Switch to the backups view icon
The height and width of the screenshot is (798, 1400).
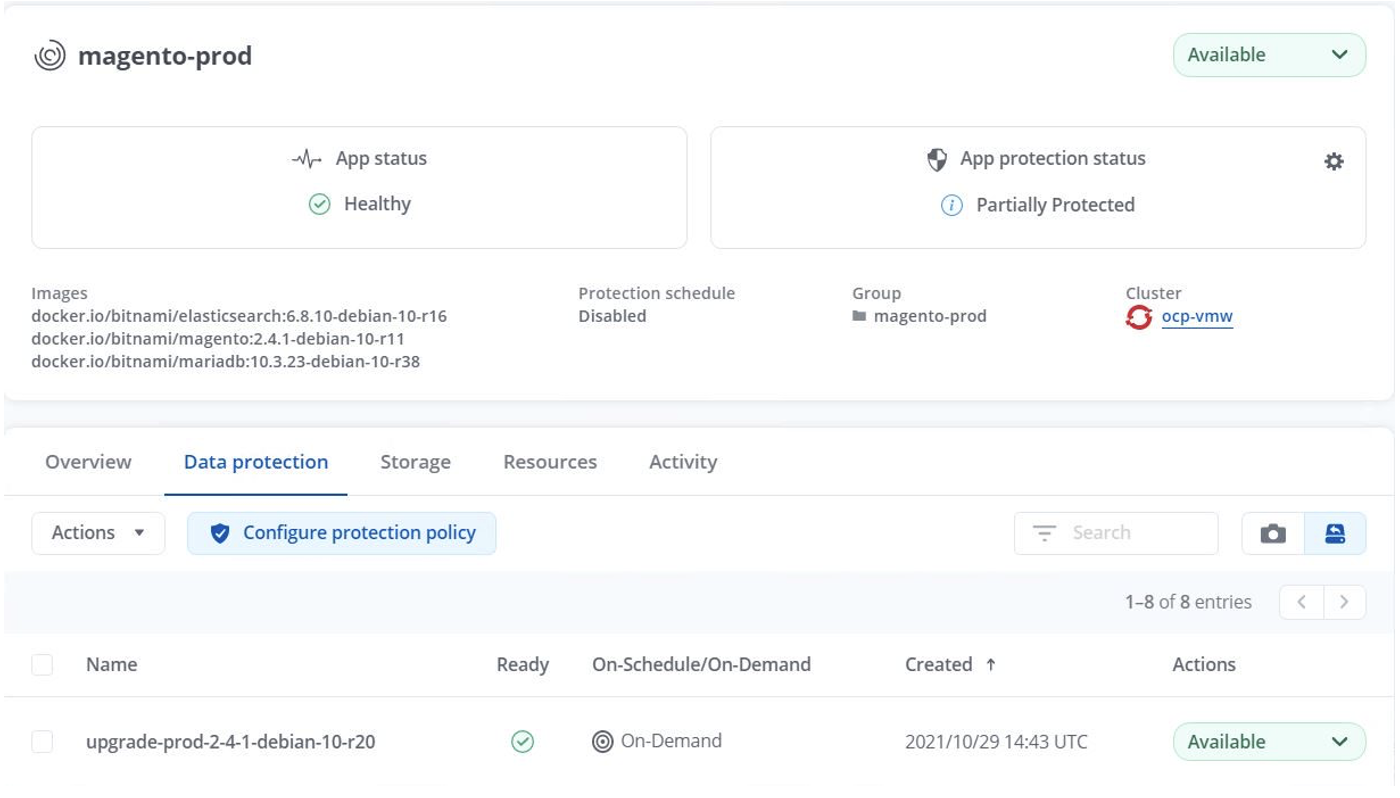tap(1335, 534)
